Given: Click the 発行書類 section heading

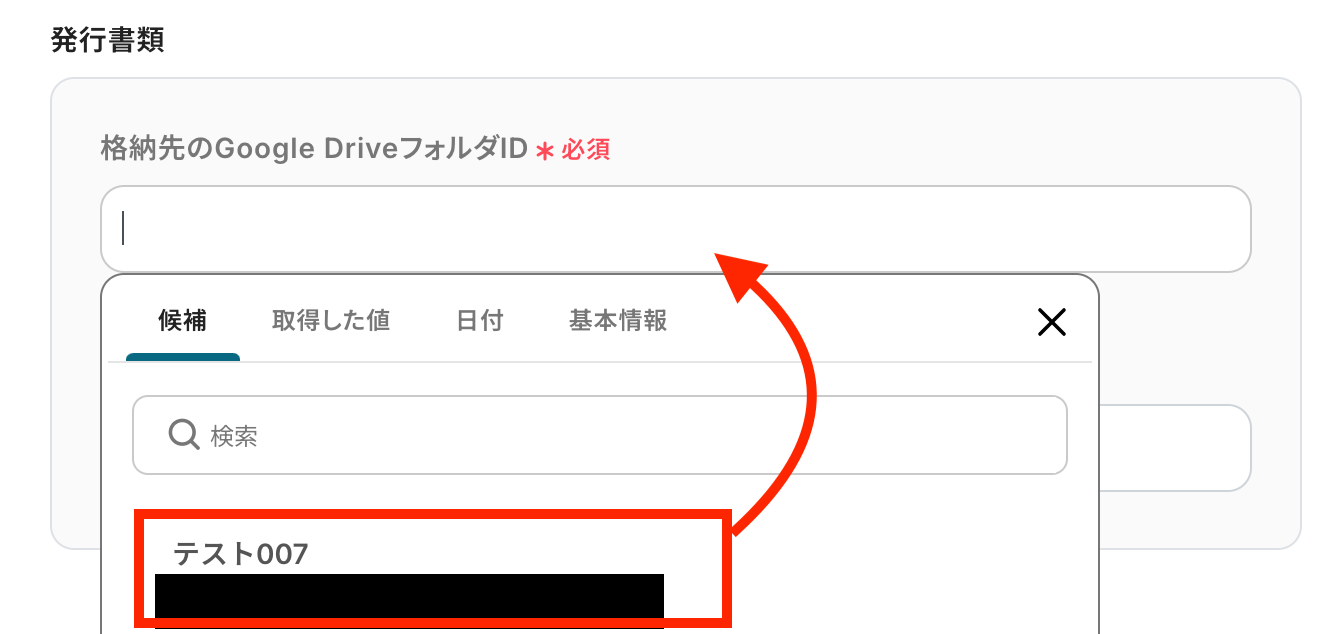Looking at the screenshot, I should (108, 40).
